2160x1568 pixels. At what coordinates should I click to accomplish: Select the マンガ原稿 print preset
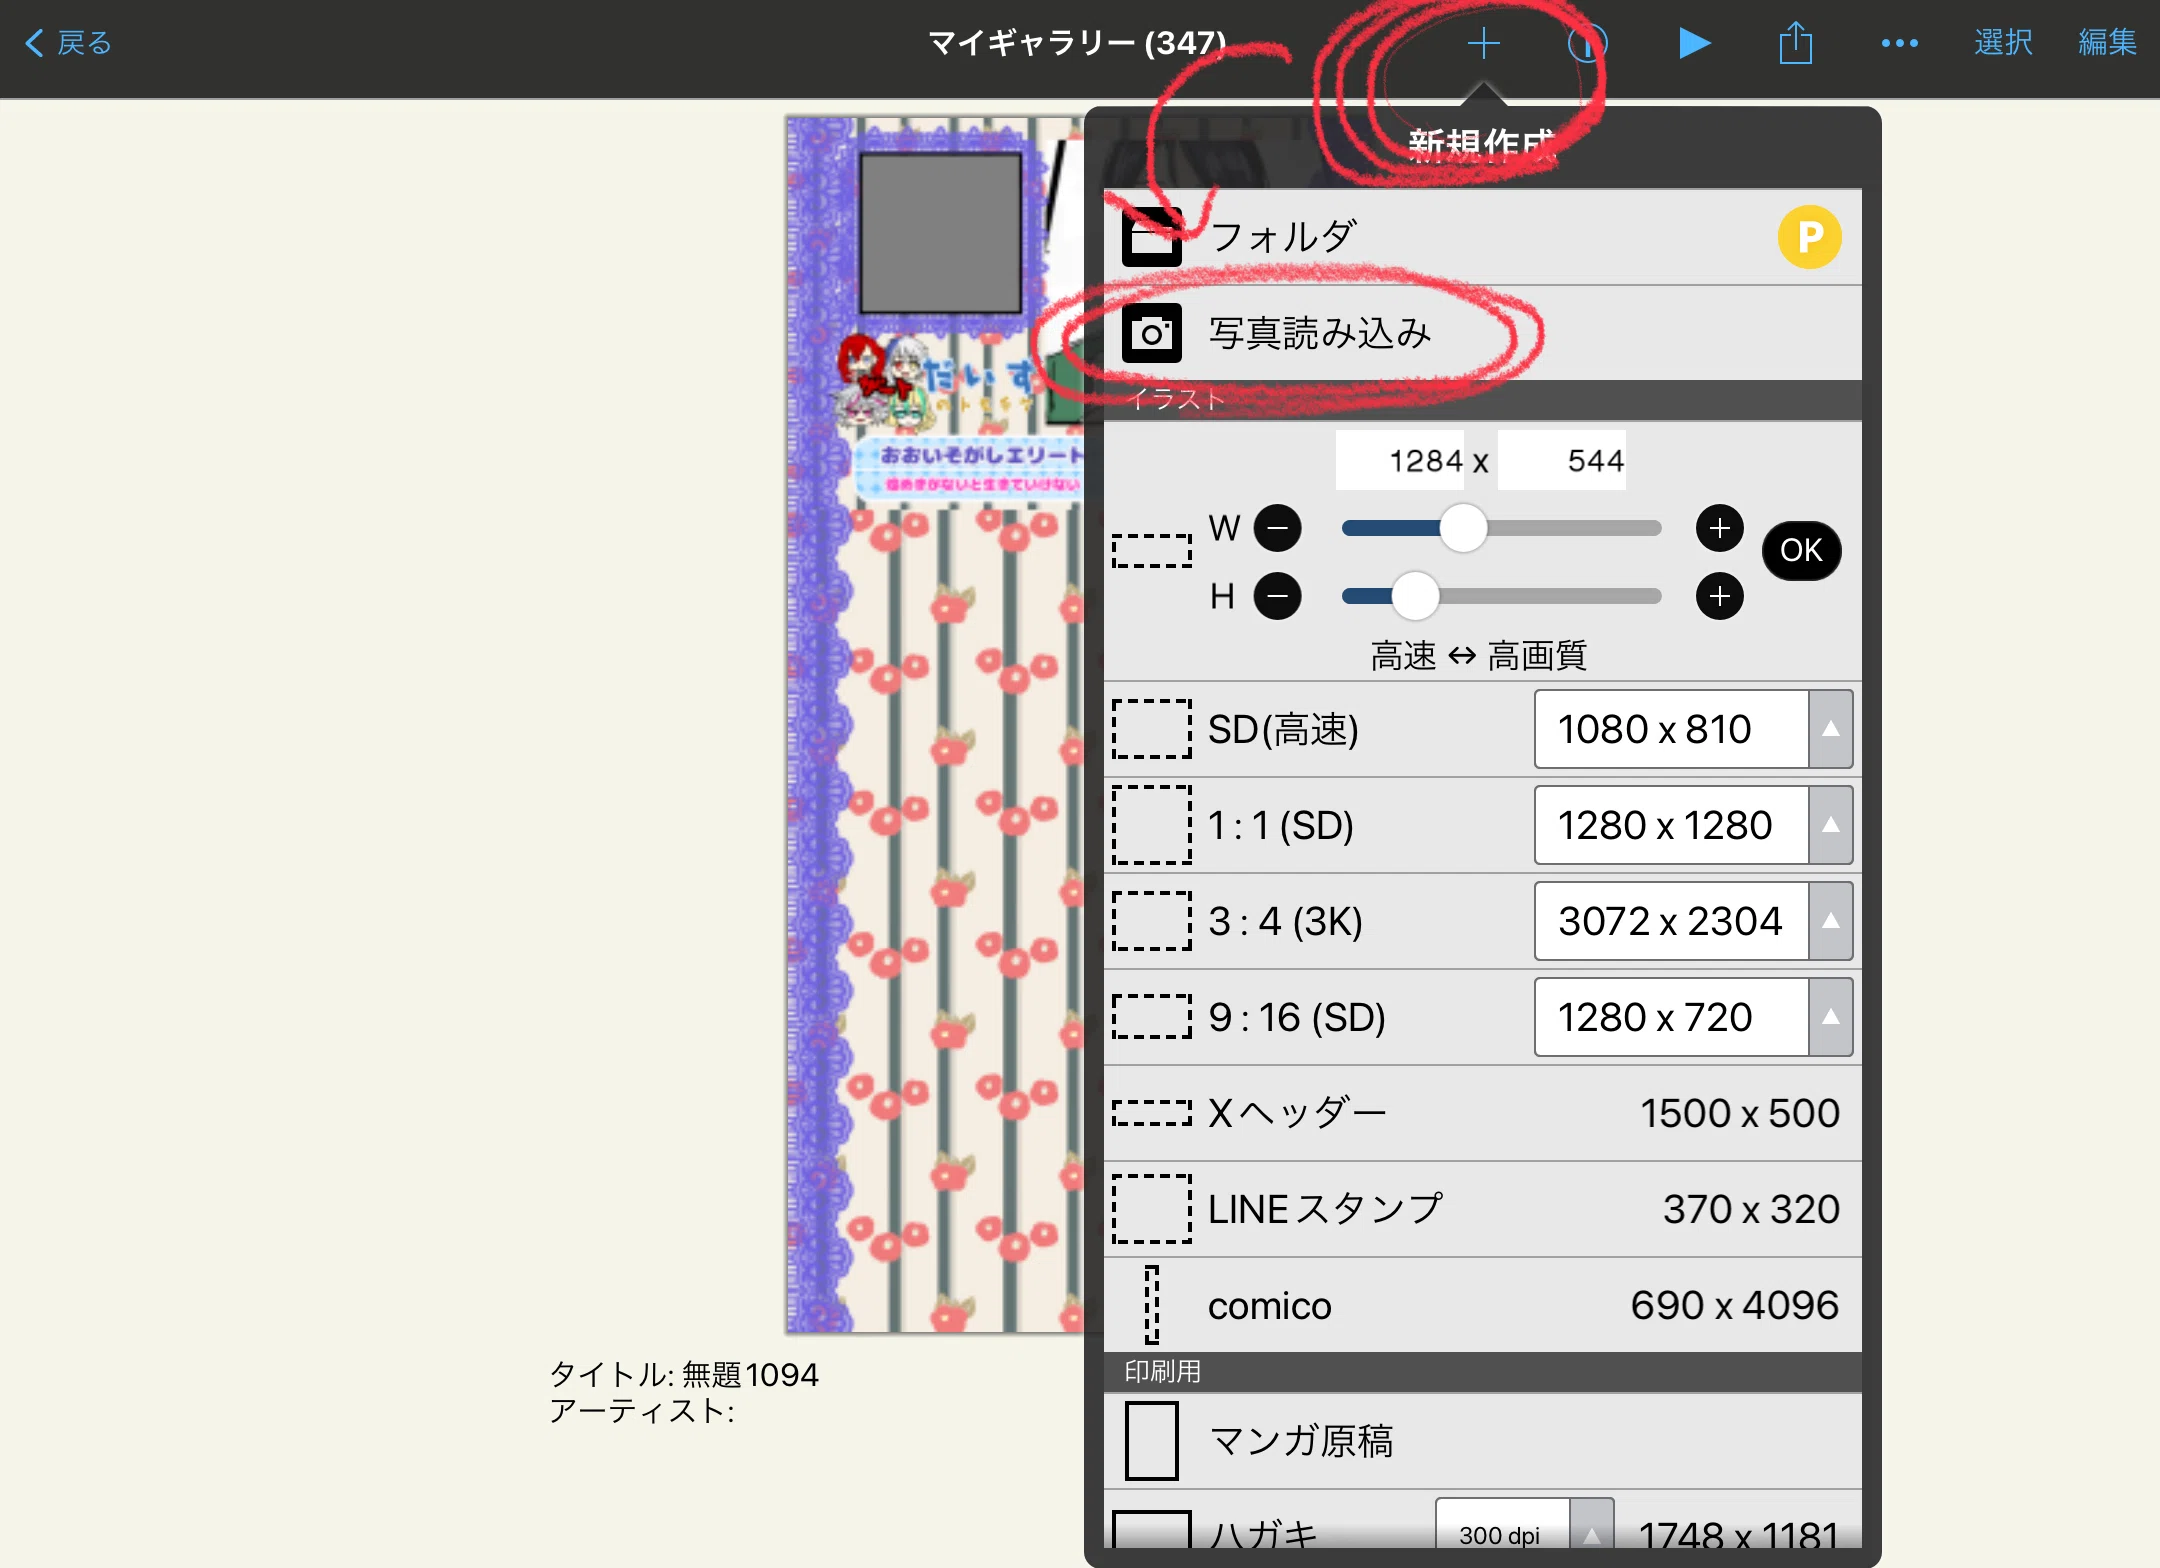point(1482,1441)
